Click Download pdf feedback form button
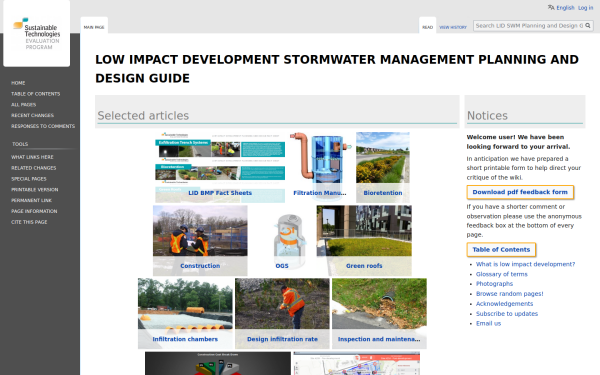The height and width of the screenshot is (375, 600). click(520, 192)
